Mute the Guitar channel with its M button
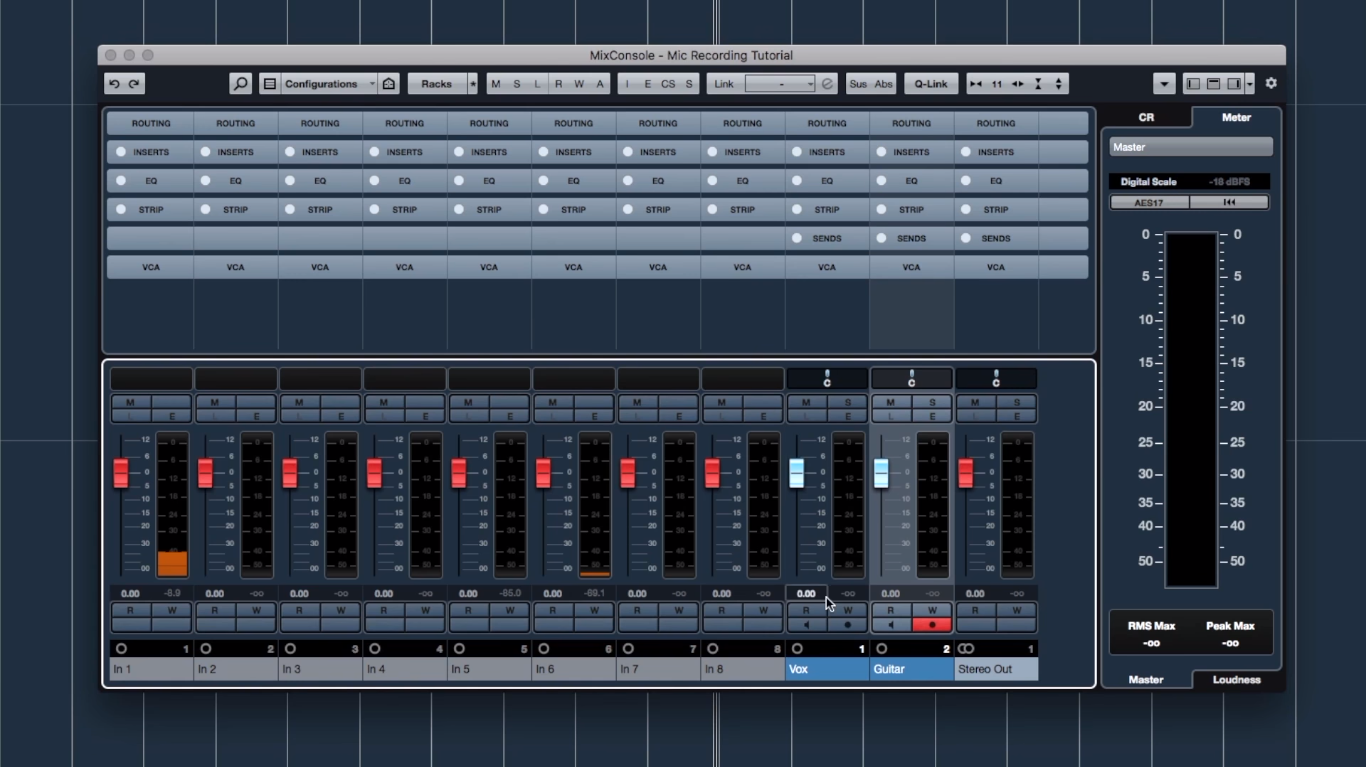 point(890,400)
